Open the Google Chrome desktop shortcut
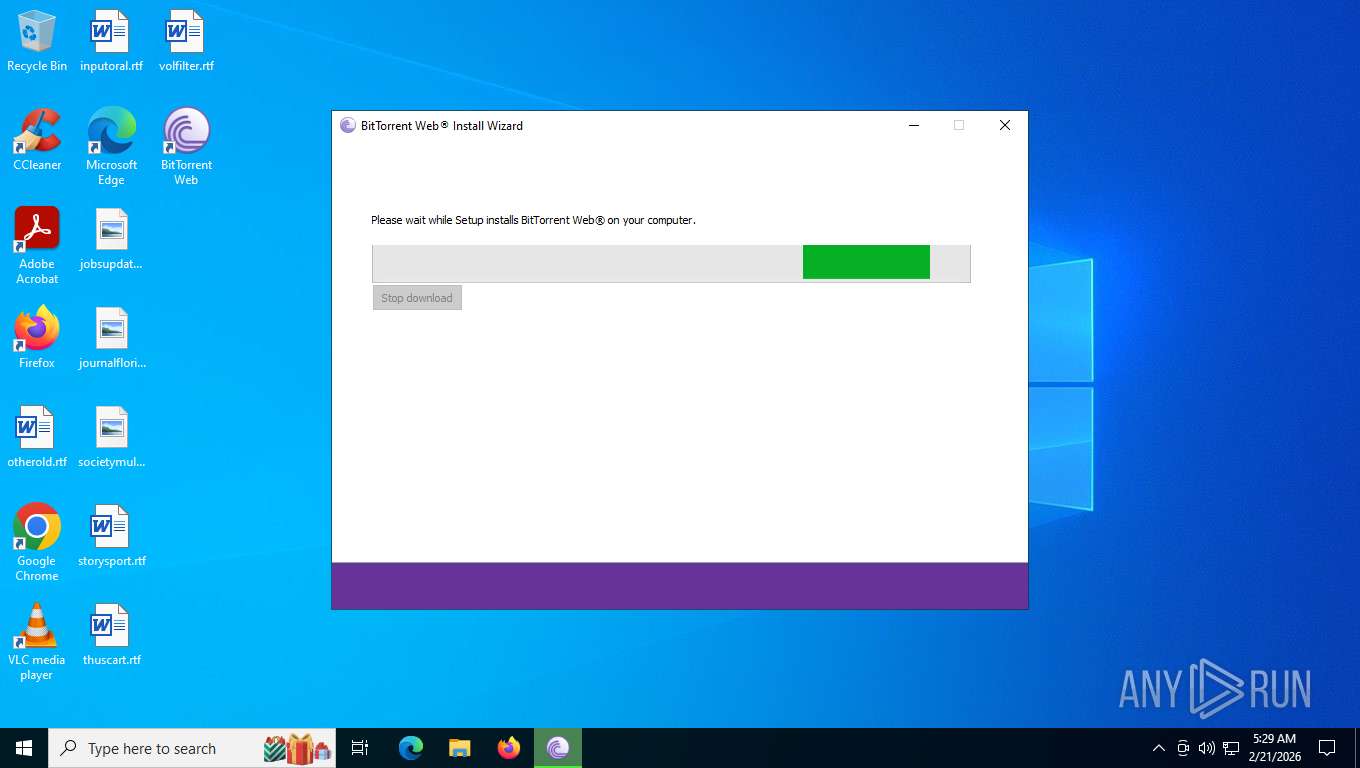The height and width of the screenshot is (768, 1360). pos(37,543)
